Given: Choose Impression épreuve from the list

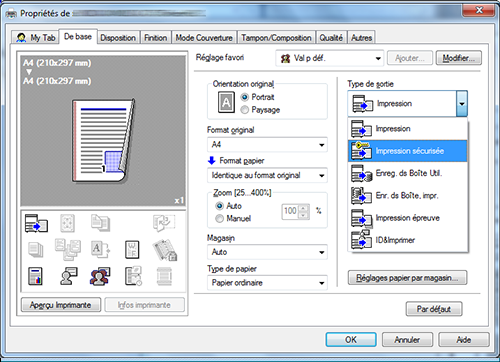Looking at the screenshot, I should coord(408,218).
